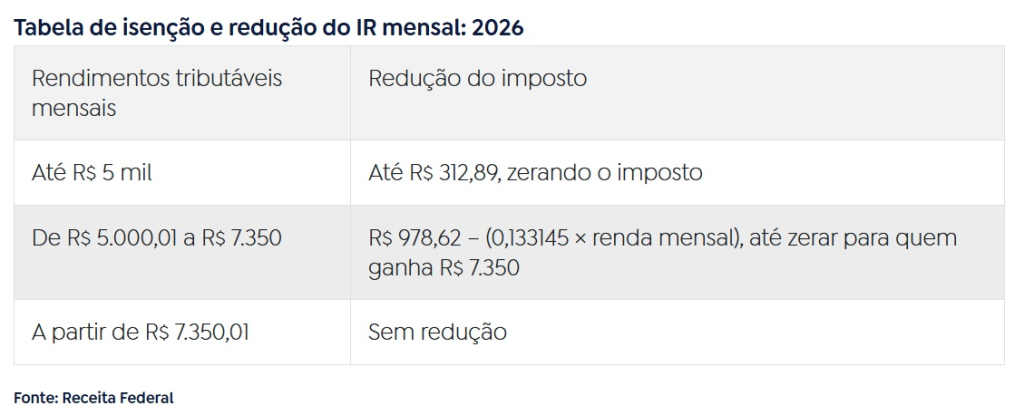The height and width of the screenshot is (415, 1024).
Task: Click the "Redução do imposto" column header
Action: [477, 78]
